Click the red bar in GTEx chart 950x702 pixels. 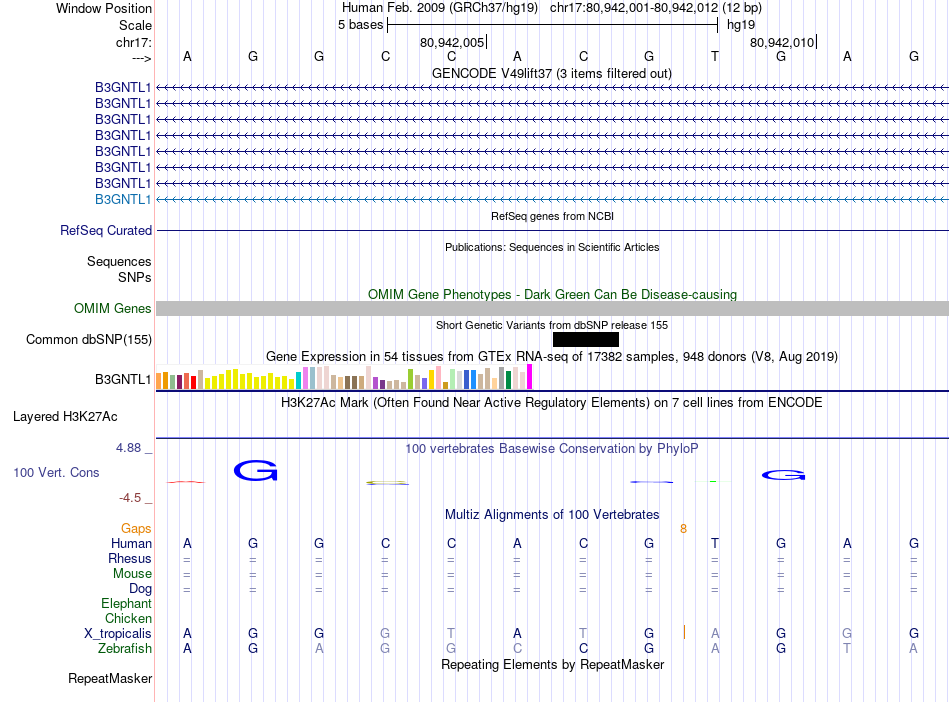click(x=193, y=382)
